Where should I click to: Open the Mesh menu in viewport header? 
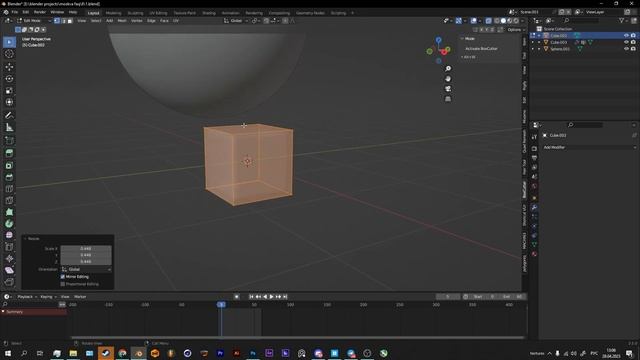(x=122, y=20)
